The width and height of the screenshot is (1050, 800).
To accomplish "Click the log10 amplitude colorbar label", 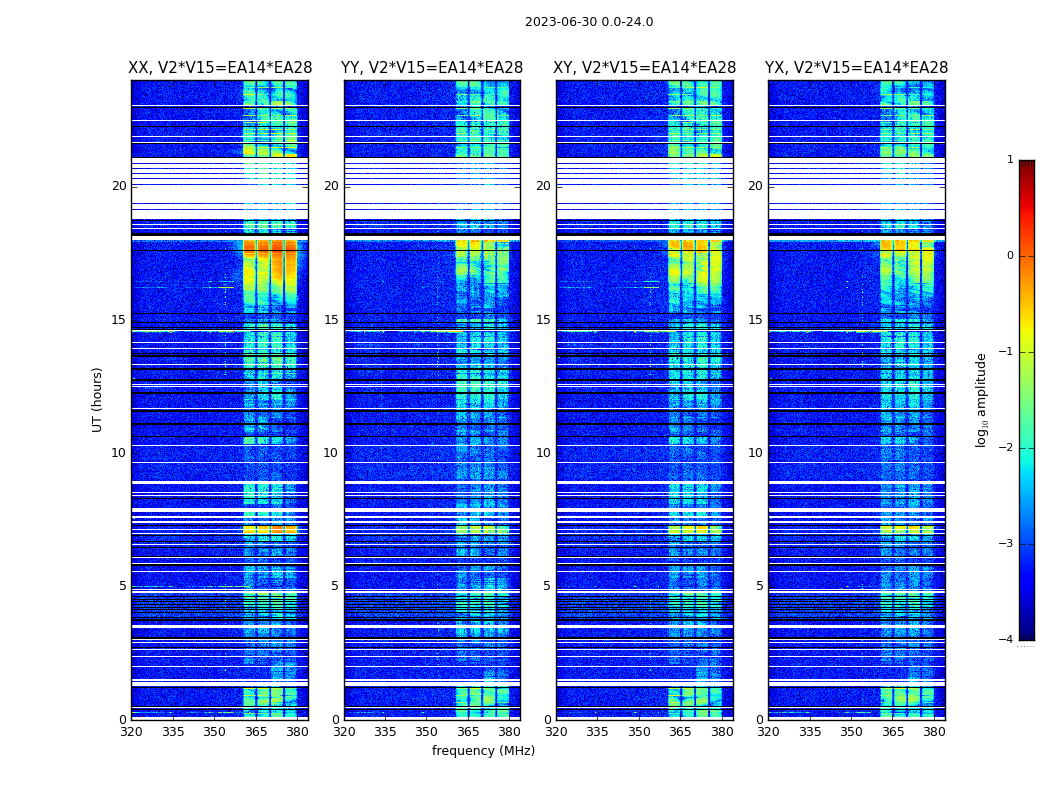I will 982,399.
